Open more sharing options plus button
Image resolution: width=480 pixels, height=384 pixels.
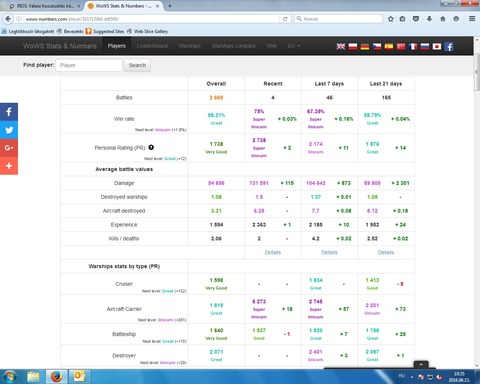tap(9, 166)
